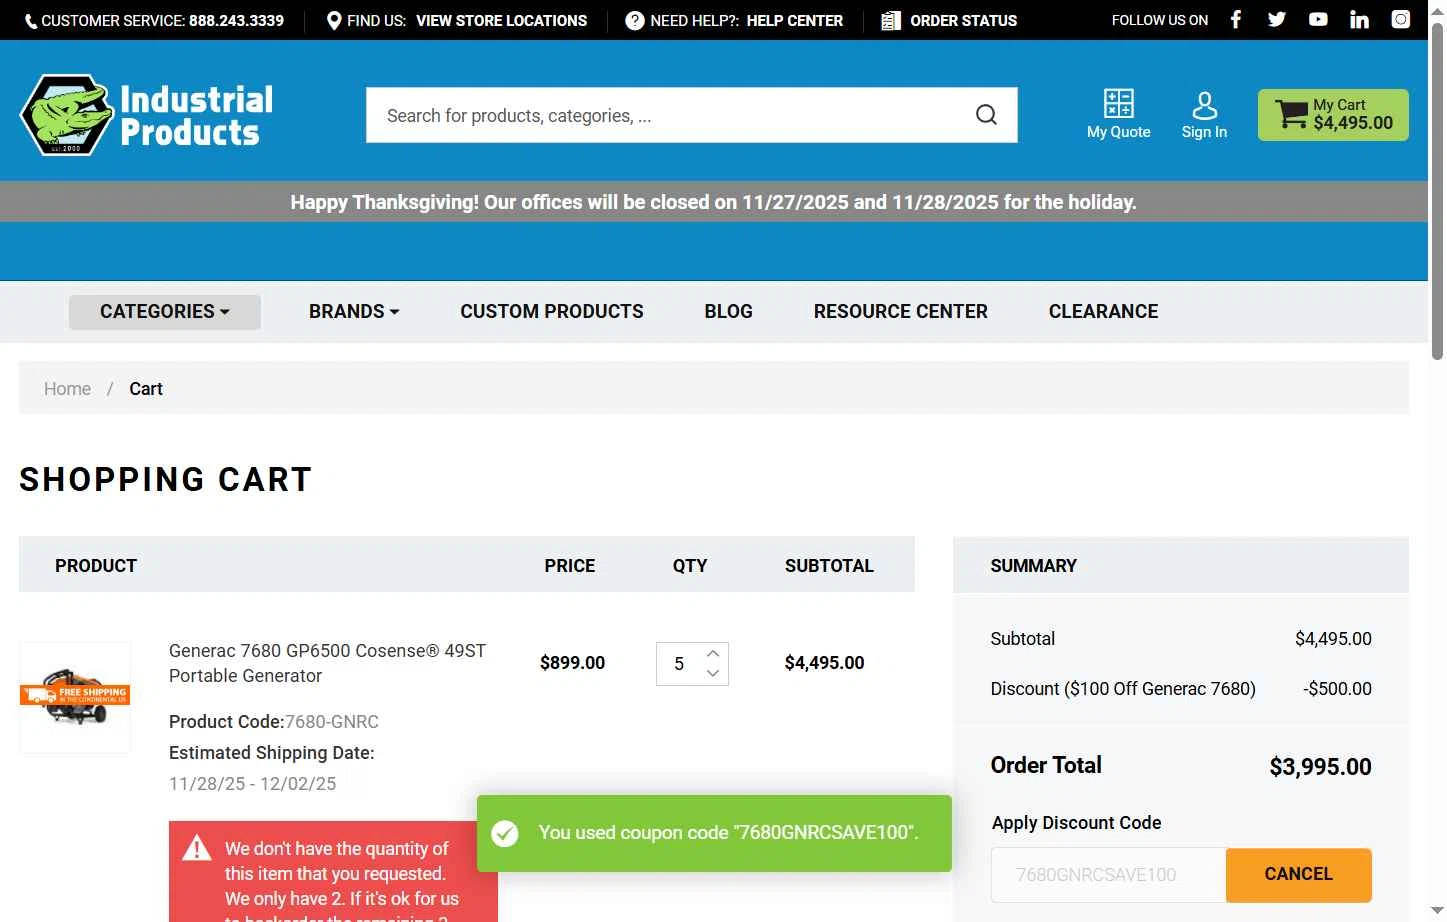
Task: Click the Cart breadcrumb text
Action: tap(146, 389)
